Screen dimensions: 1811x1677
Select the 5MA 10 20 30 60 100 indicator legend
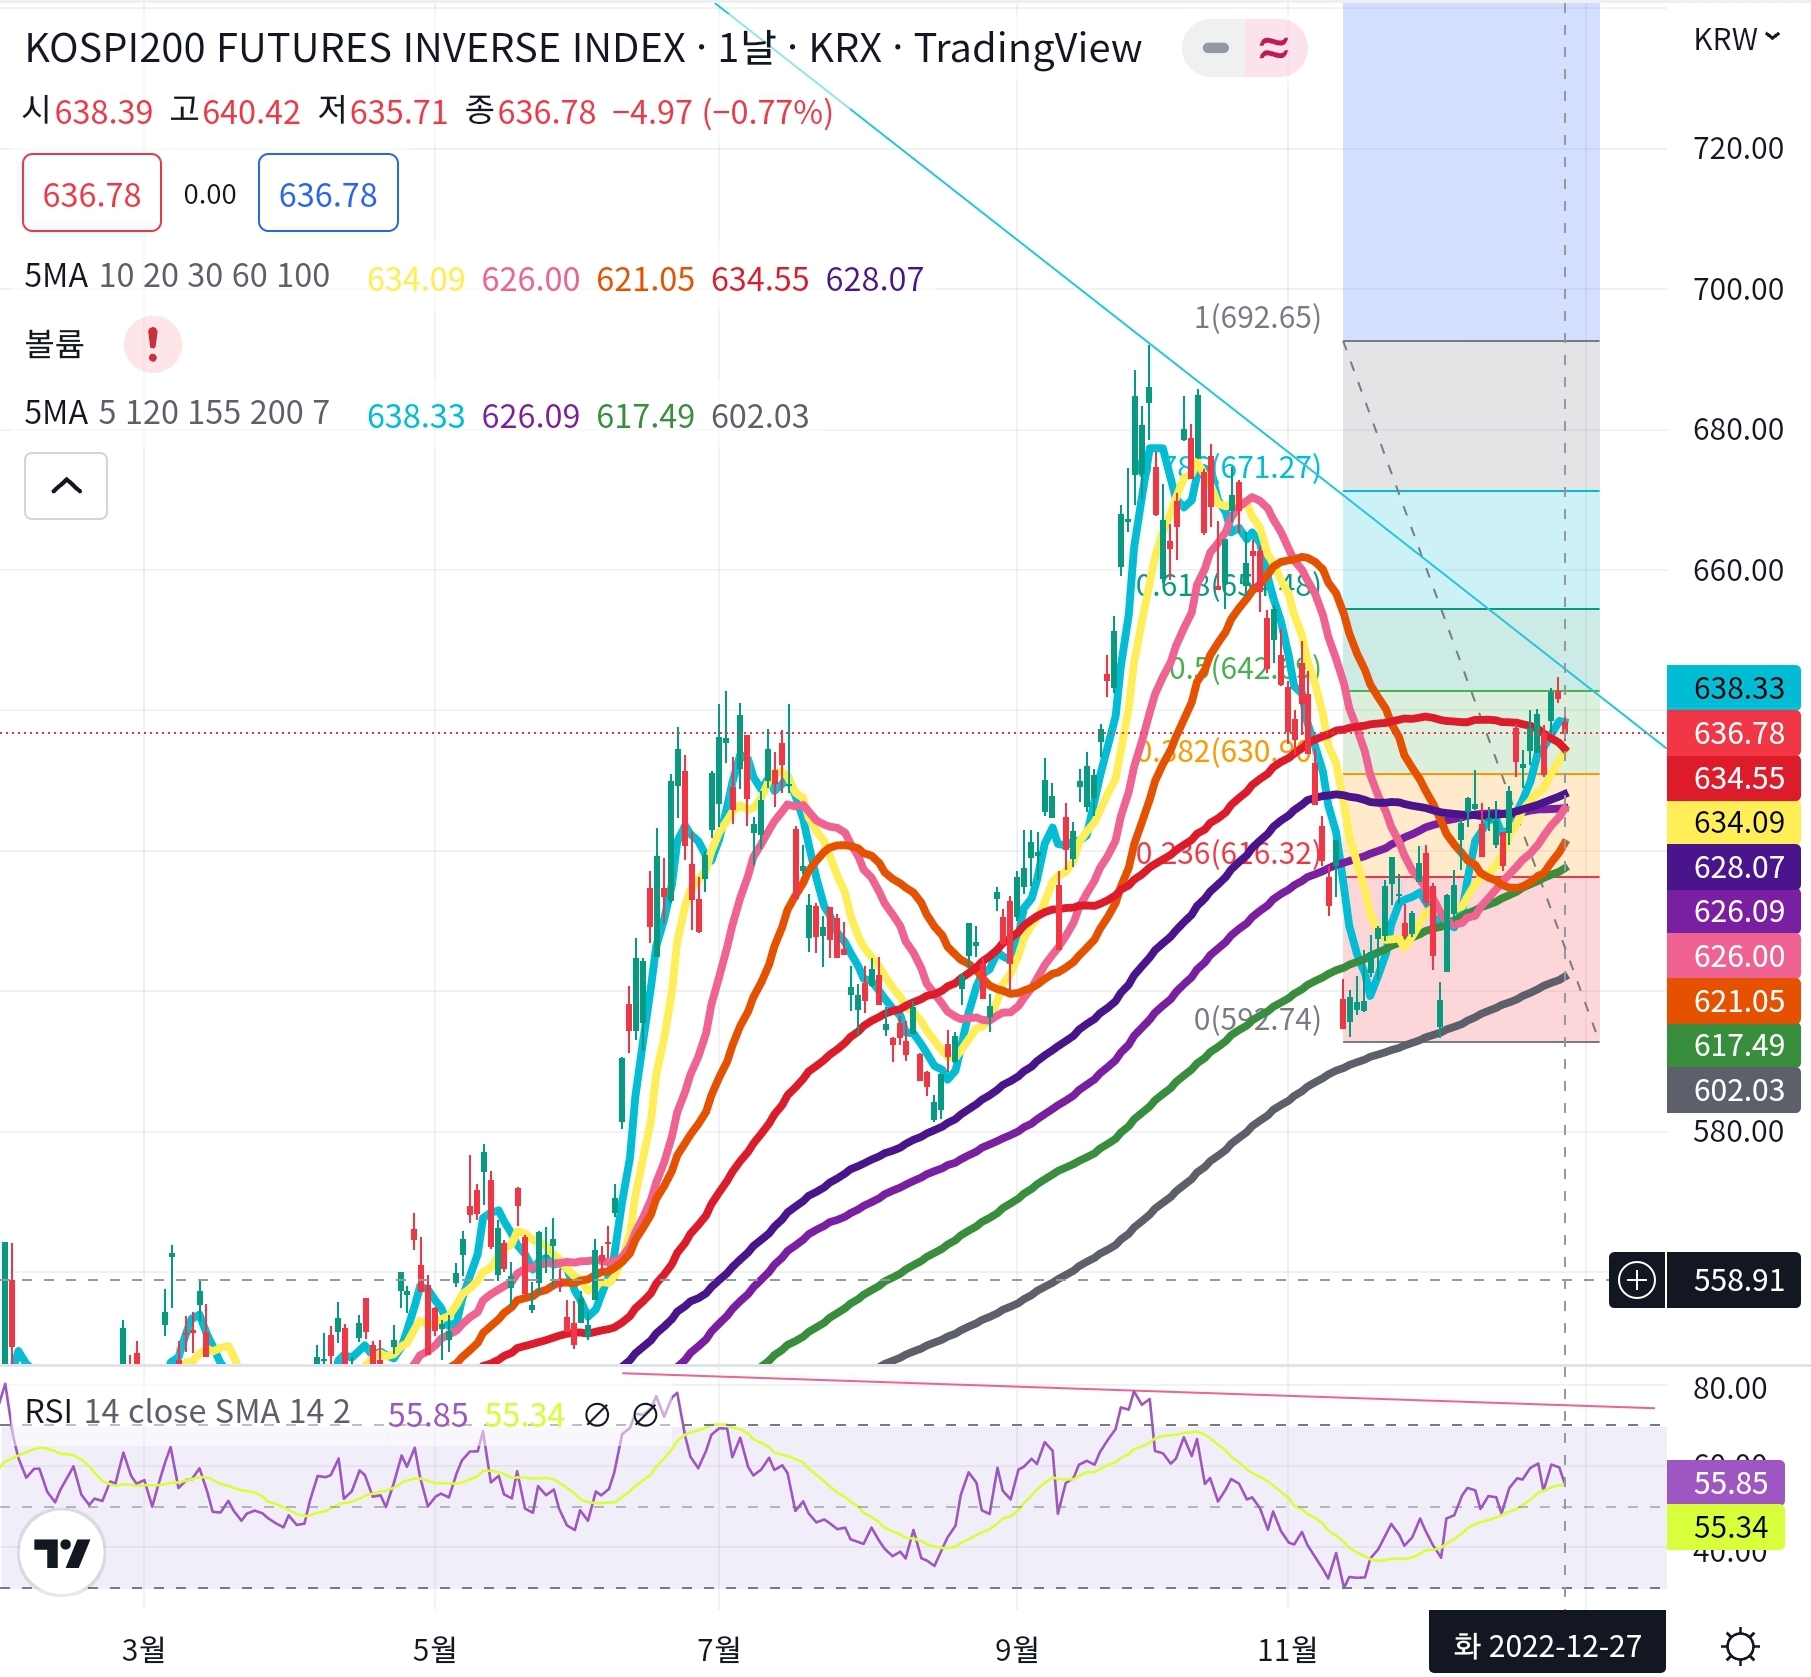point(177,275)
